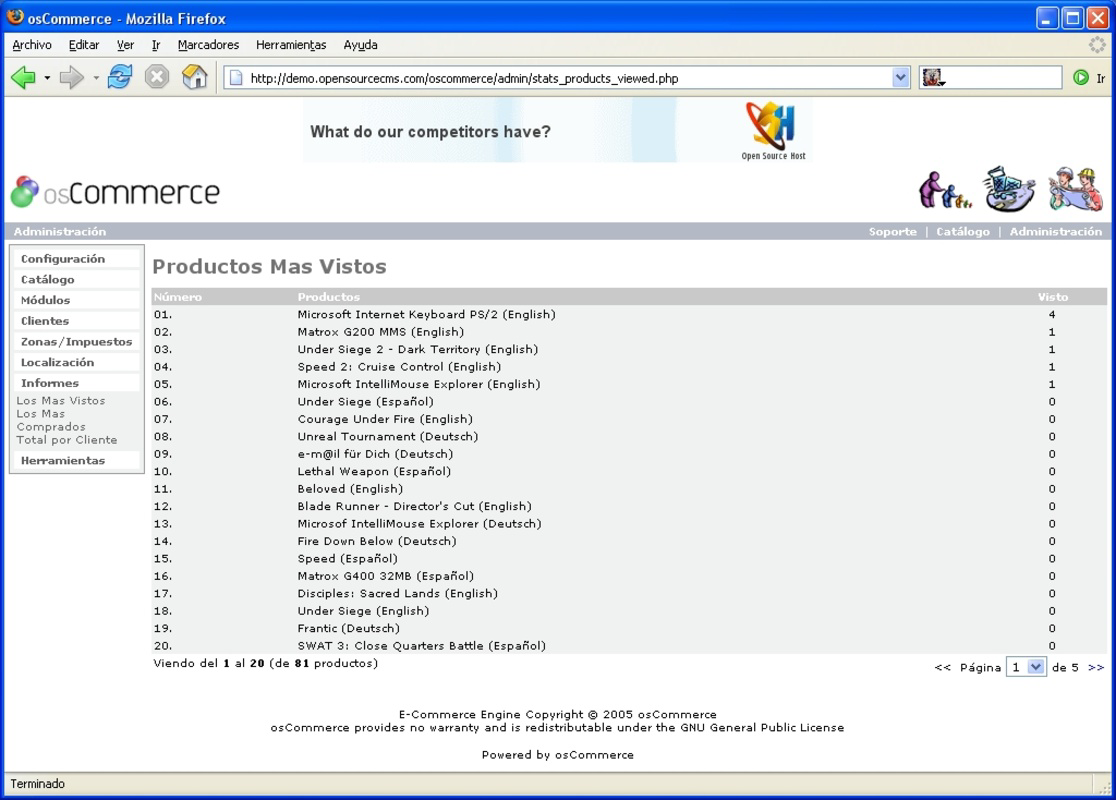
Task: Open the Ir menu
Action: coord(156,45)
